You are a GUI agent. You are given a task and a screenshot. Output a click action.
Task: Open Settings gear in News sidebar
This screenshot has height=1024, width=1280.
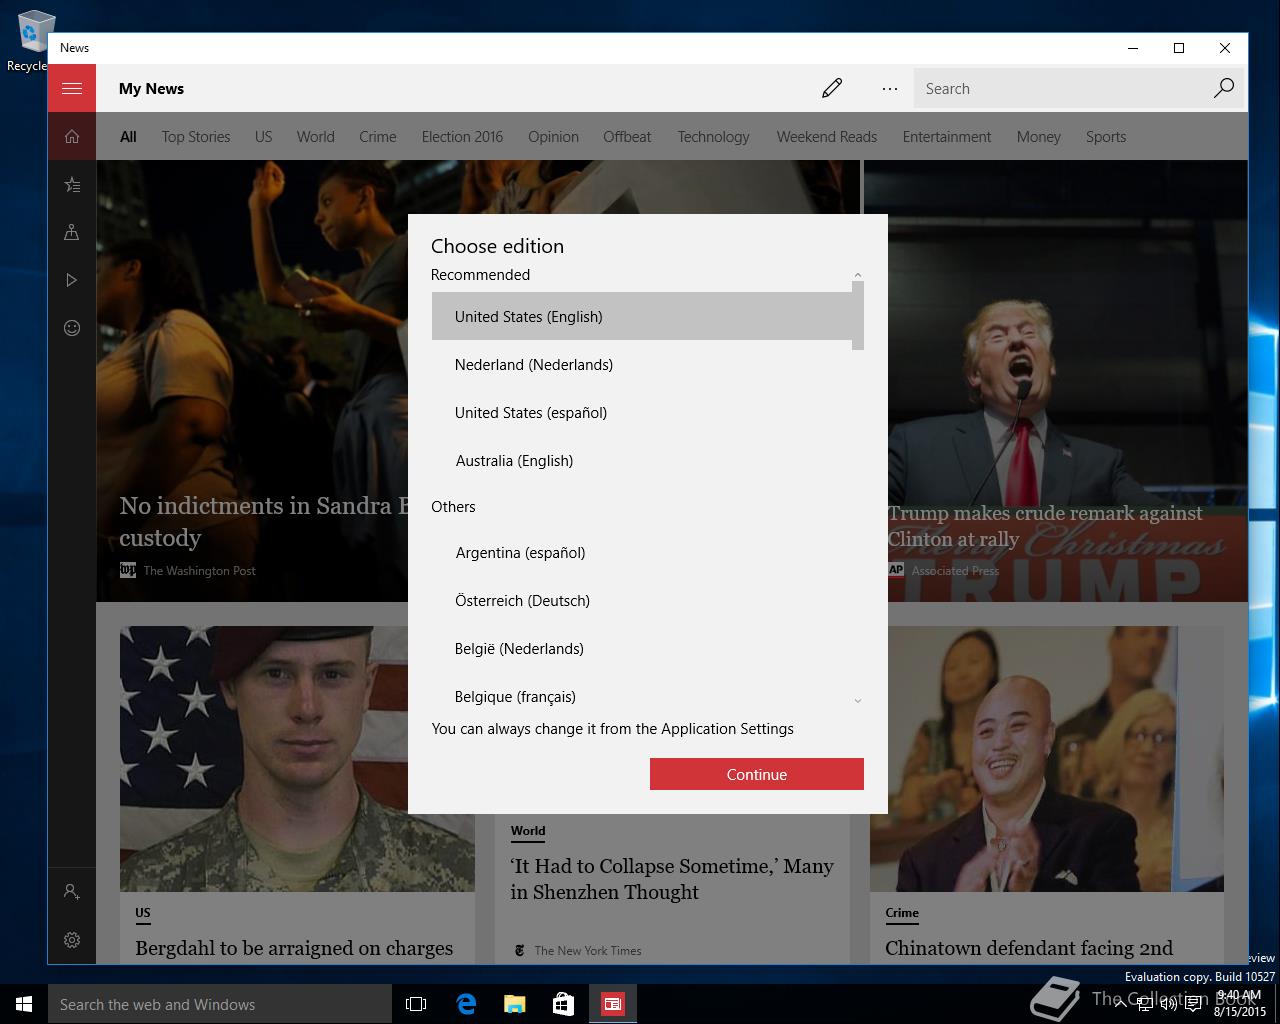[72, 940]
